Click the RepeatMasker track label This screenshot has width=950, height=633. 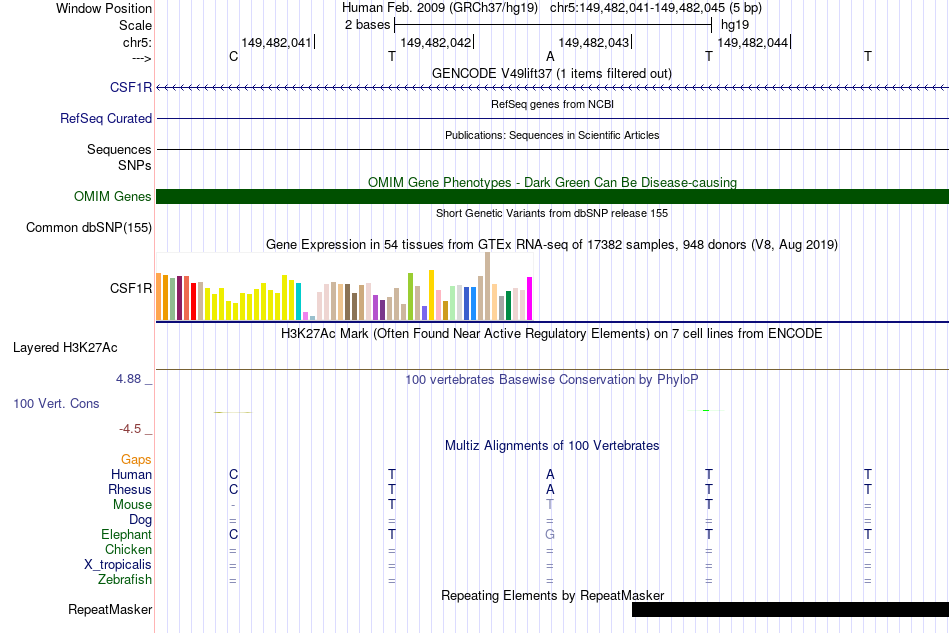110,609
